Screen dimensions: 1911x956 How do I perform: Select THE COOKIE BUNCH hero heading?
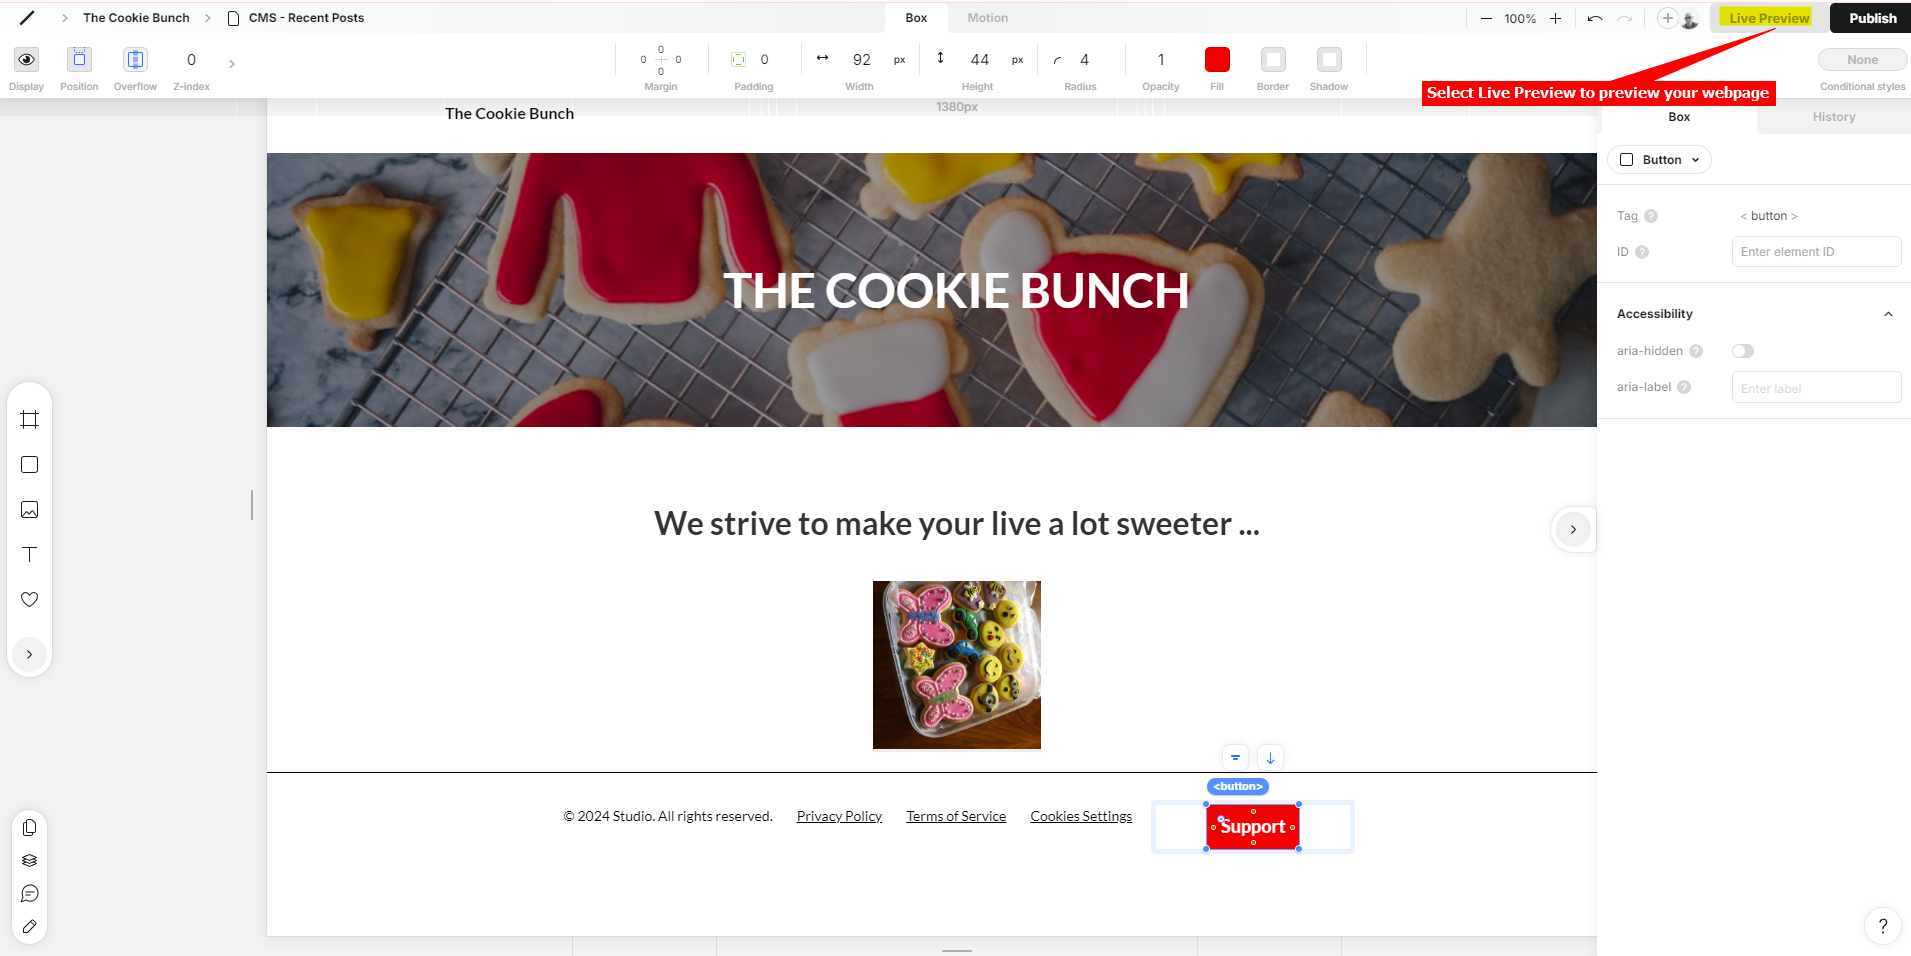956,291
